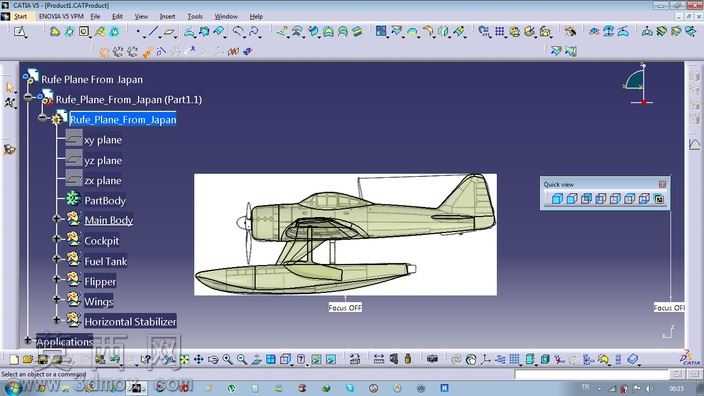Screen dimensions: 704x396
Task: Select the Sketcher tool icon
Action: click(19, 31)
